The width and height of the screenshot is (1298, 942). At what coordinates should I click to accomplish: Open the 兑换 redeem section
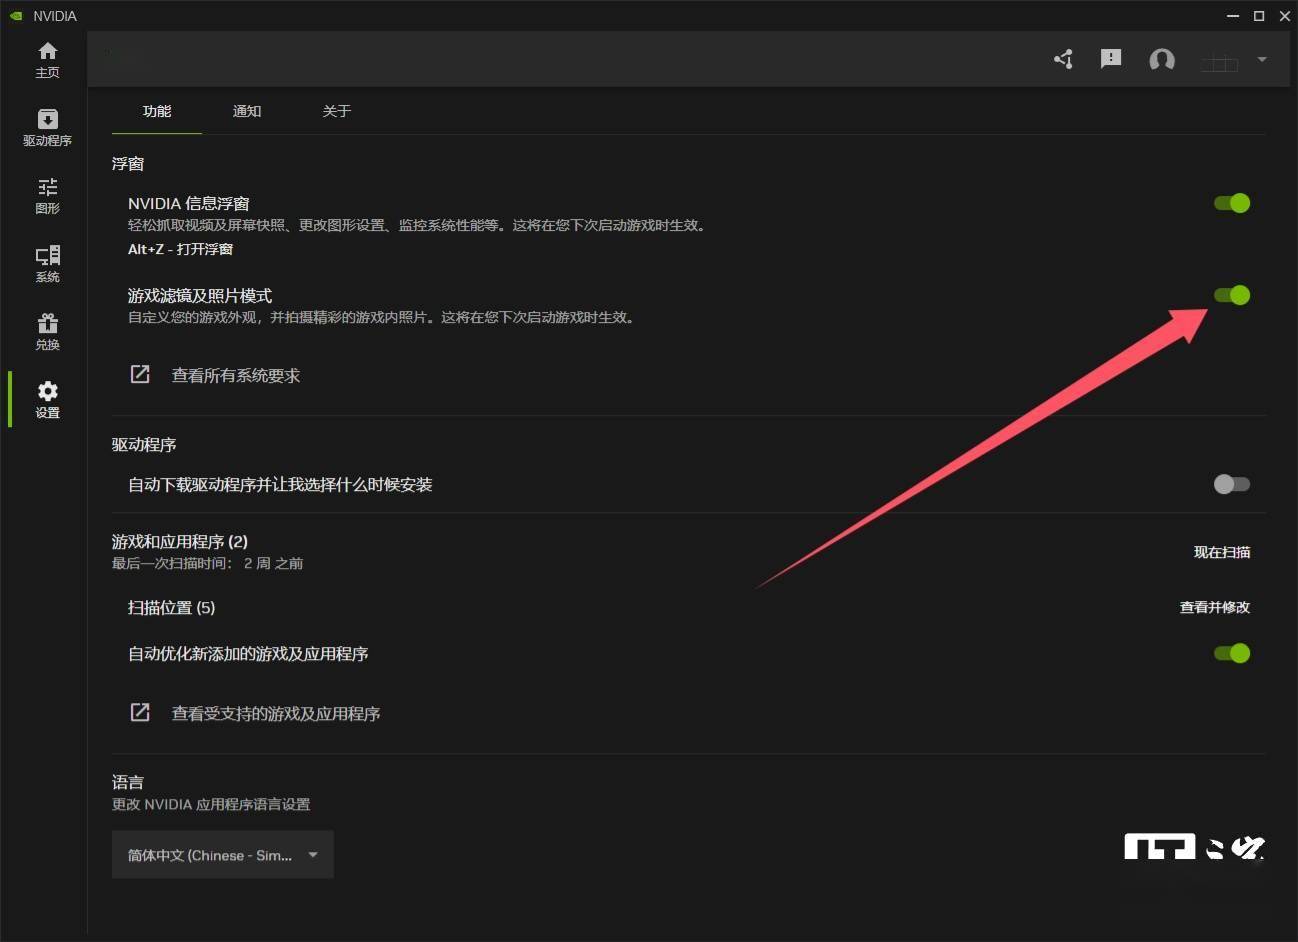pyautogui.click(x=47, y=332)
